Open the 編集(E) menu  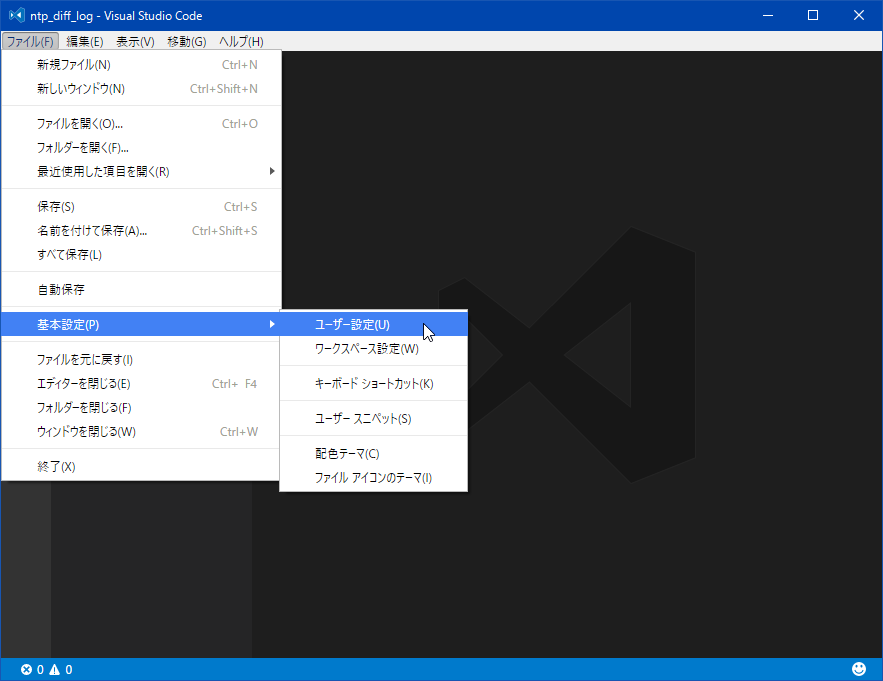tap(84, 41)
